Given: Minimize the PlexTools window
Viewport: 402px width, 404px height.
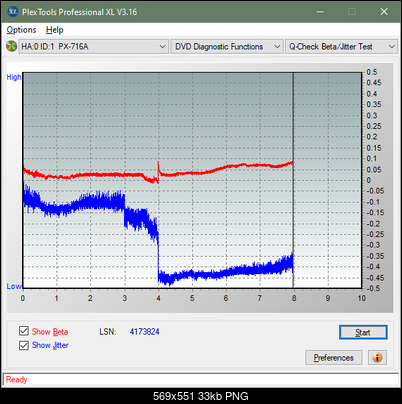Looking at the screenshot, I should (x=320, y=12).
